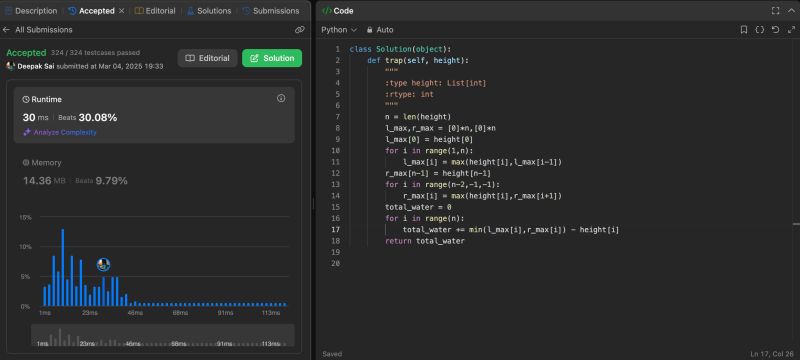
Task: Open the Python language dropdown
Action: 339,30
